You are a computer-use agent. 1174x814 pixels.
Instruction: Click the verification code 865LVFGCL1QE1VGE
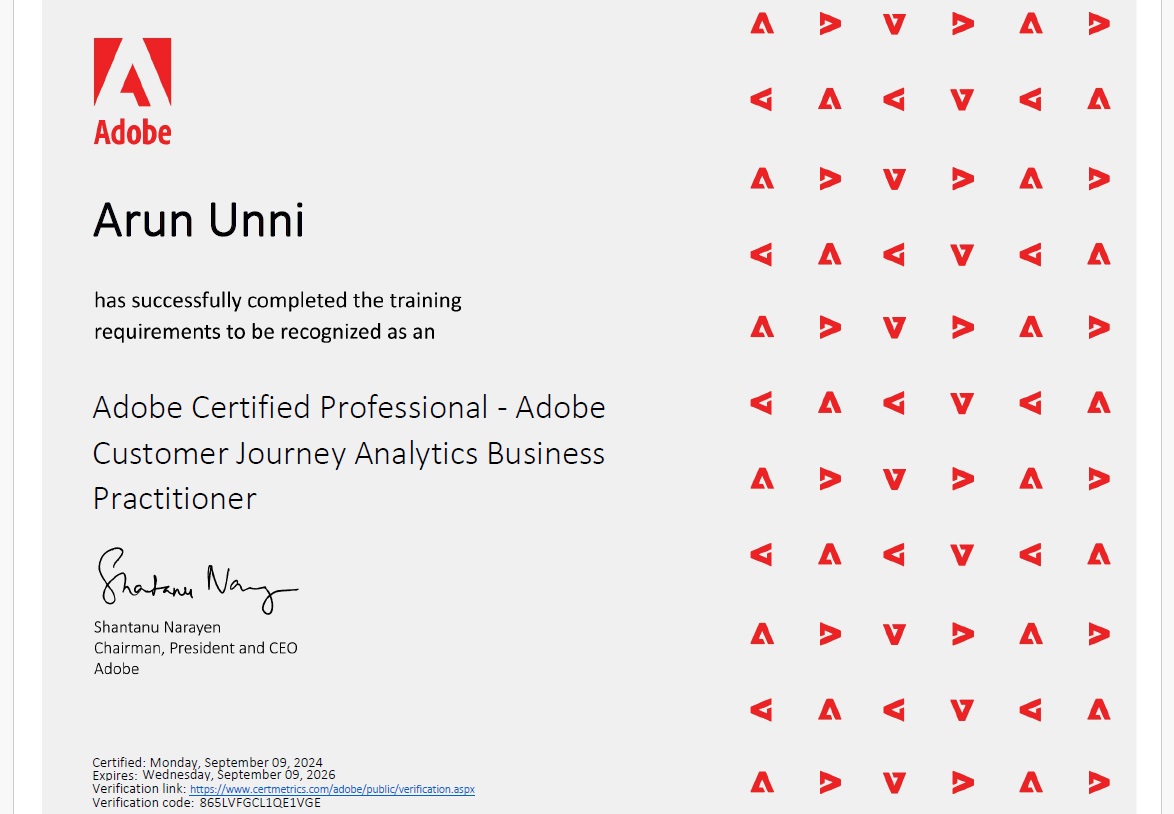pos(260,802)
